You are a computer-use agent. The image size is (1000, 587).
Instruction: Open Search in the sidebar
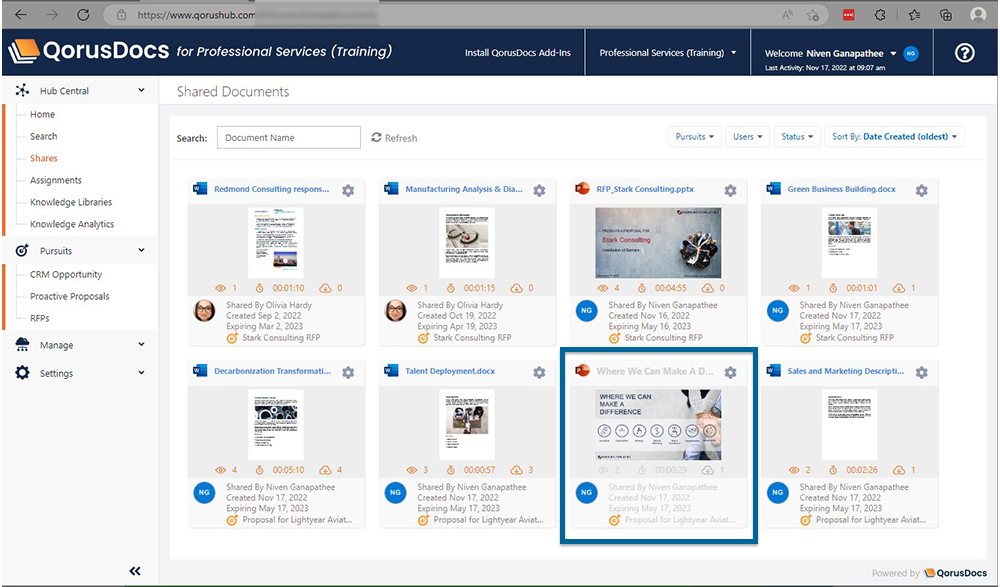coord(43,136)
